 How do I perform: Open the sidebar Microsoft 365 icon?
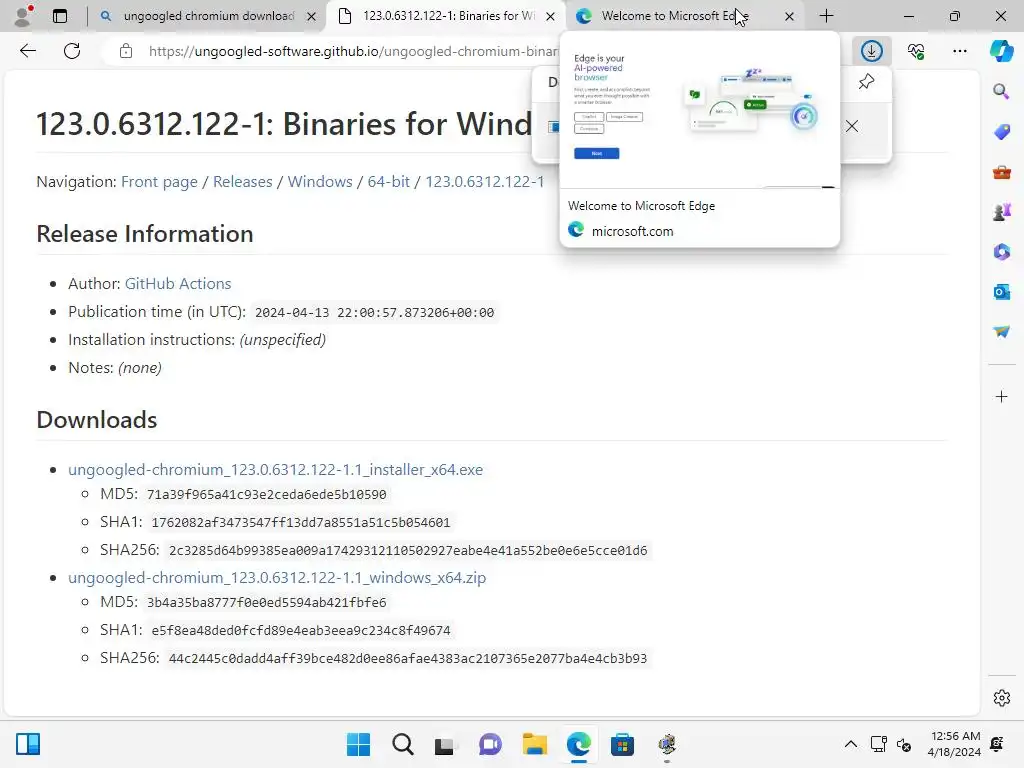[x=1001, y=251]
